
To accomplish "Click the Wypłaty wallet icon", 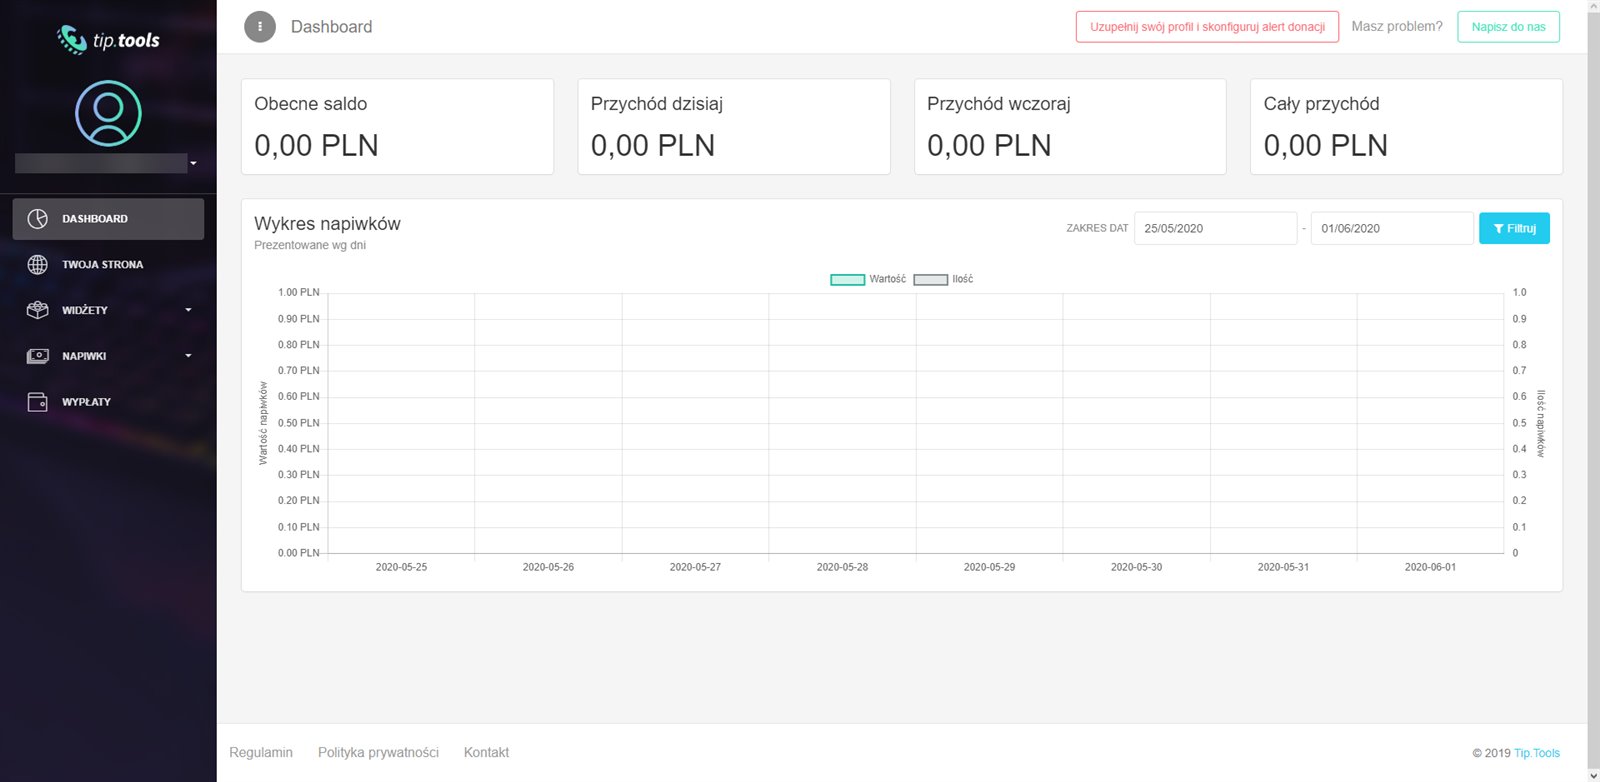I will click(38, 402).
